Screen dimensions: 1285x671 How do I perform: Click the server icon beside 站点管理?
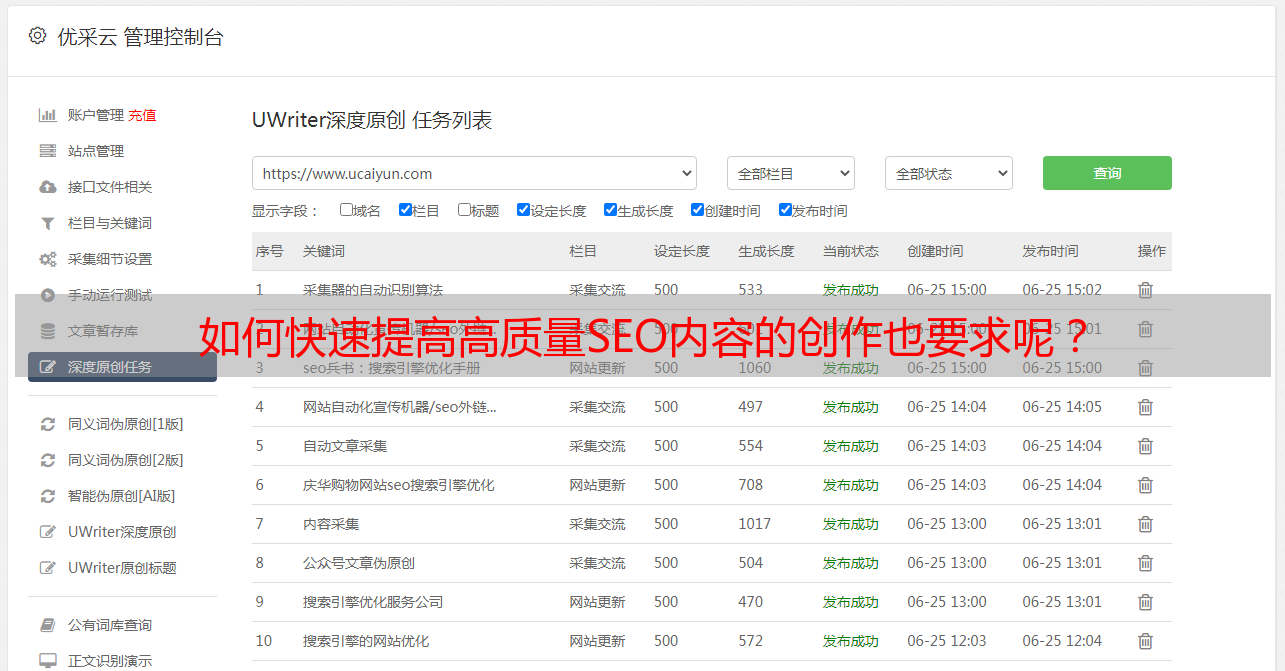pos(47,151)
